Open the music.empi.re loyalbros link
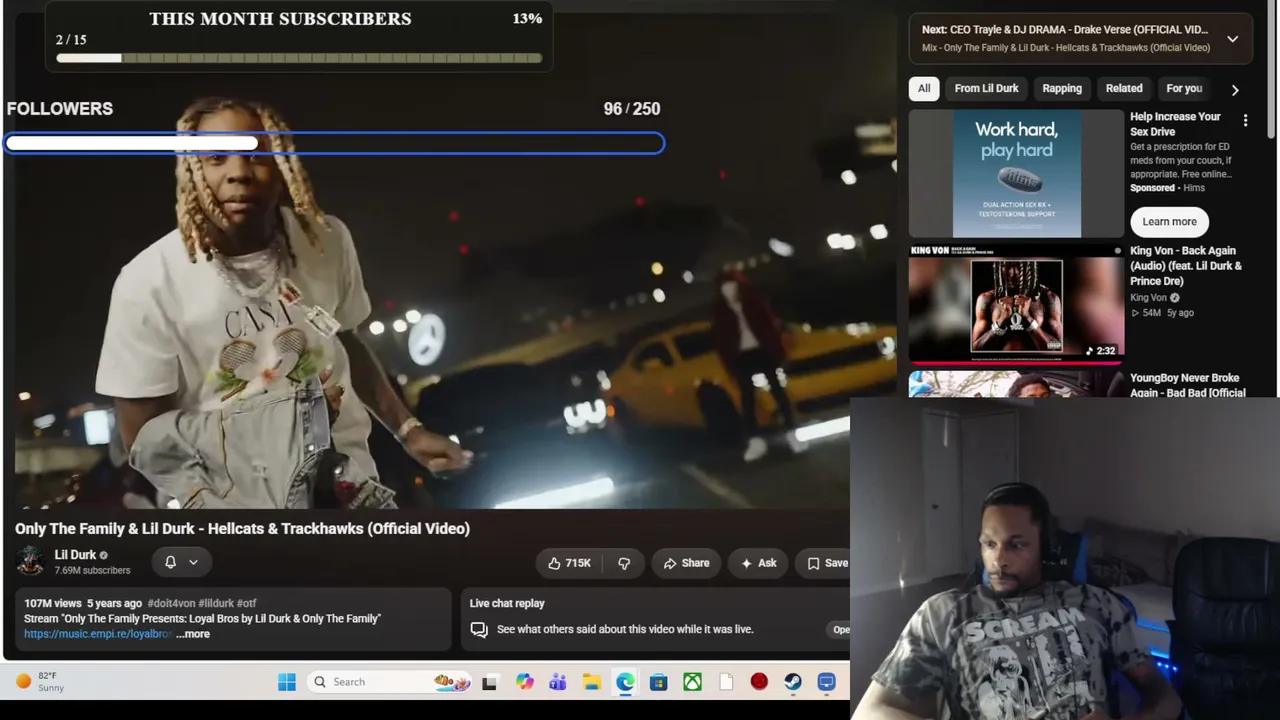The width and height of the screenshot is (1280, 720). [x=98, y=634]
